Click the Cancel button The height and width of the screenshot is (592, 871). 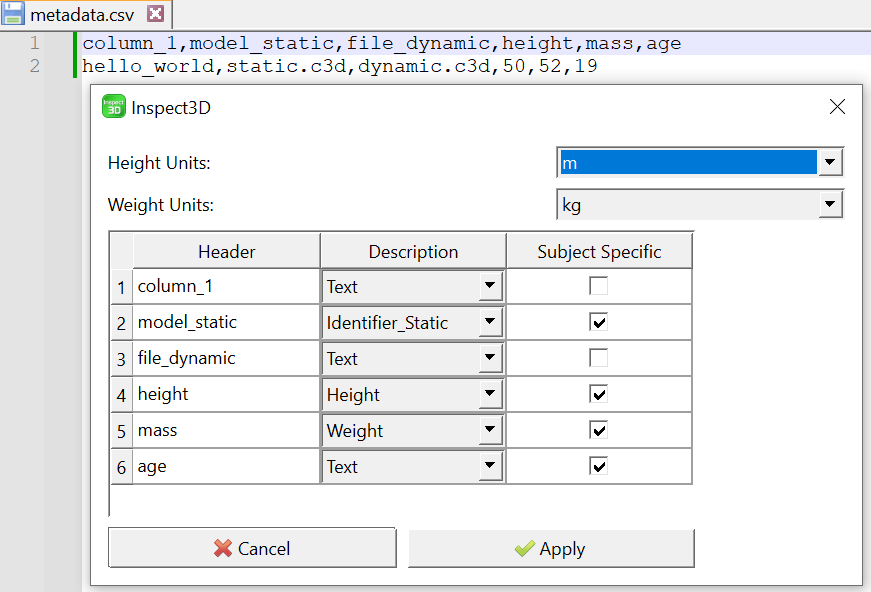(x=252, y=548)
